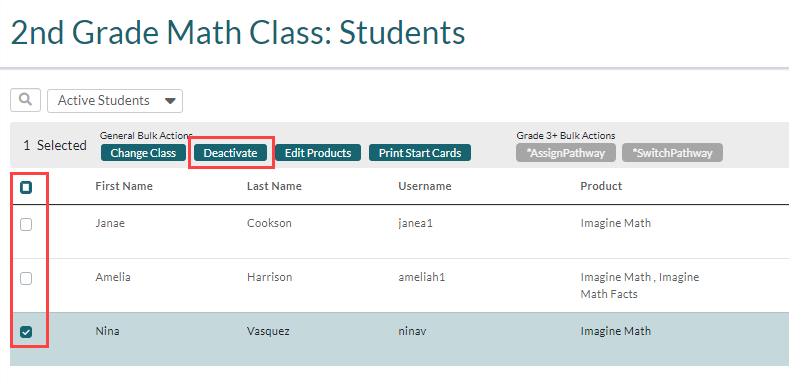Select the username janea1 cell

[415, 223]
